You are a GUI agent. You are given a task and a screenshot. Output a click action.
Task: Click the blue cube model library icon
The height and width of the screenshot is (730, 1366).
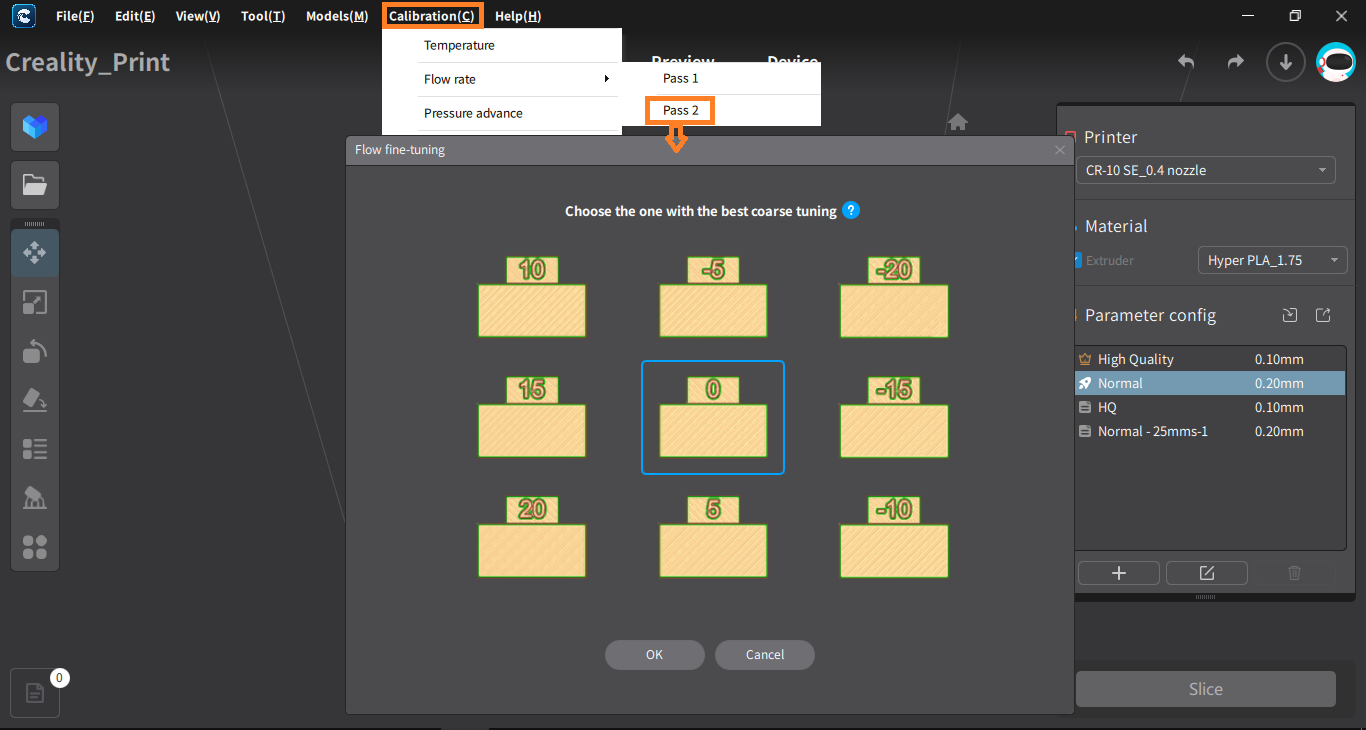(35, 127)
